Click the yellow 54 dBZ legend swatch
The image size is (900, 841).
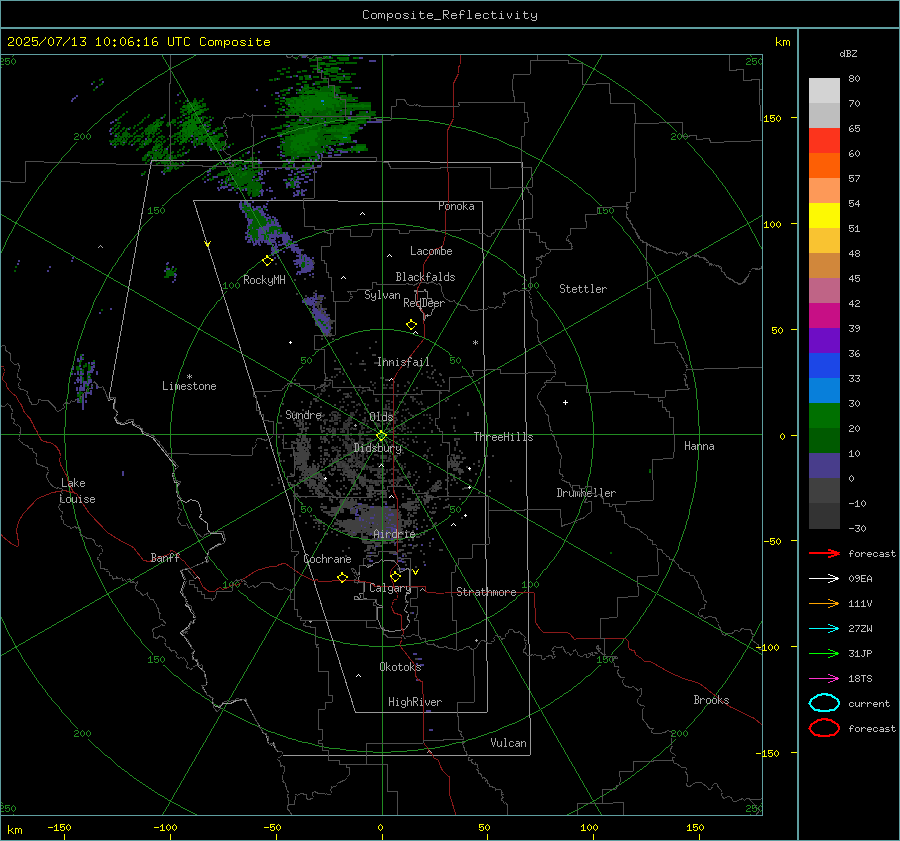824,215
